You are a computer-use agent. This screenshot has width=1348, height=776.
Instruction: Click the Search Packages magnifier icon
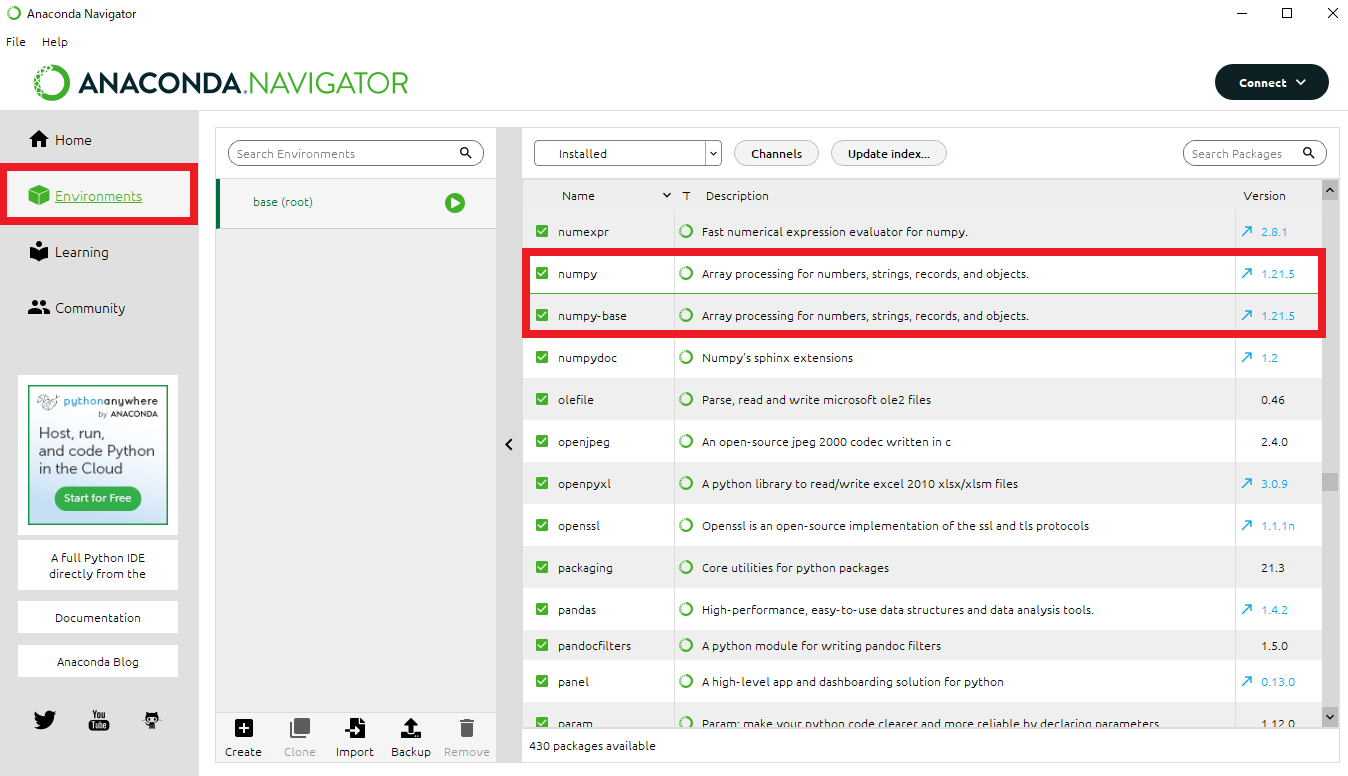tap(1309, 153)
